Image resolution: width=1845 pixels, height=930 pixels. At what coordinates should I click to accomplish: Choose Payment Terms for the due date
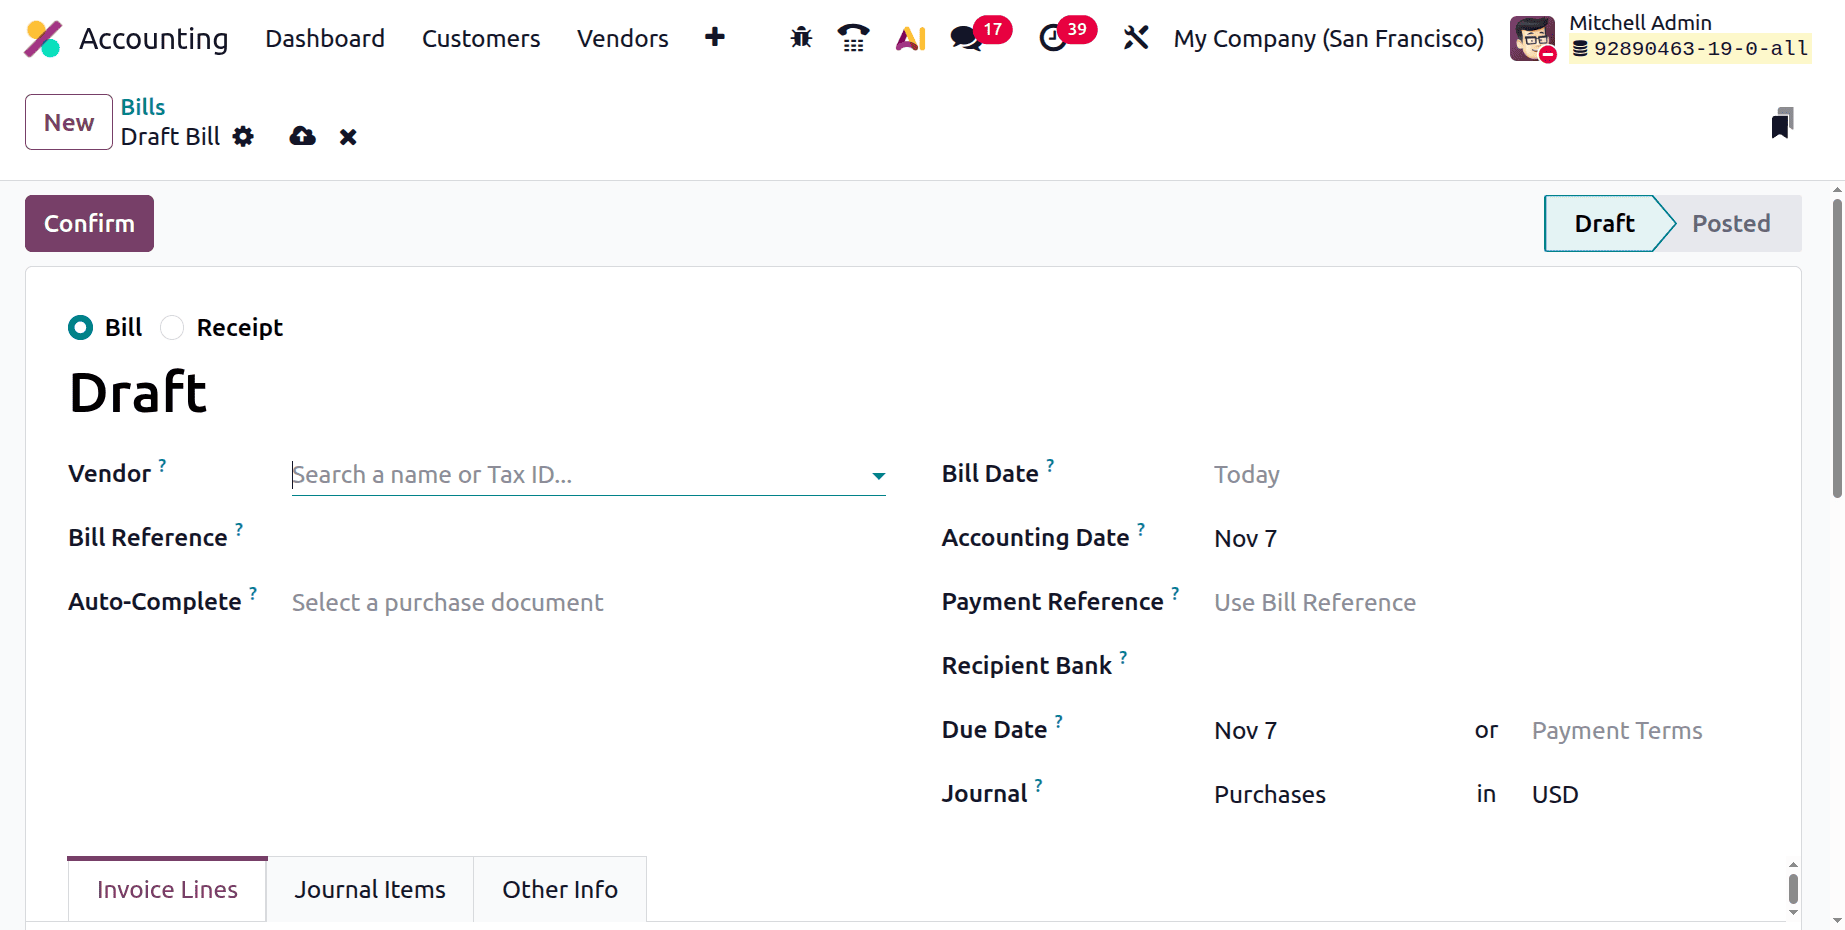1616,730
